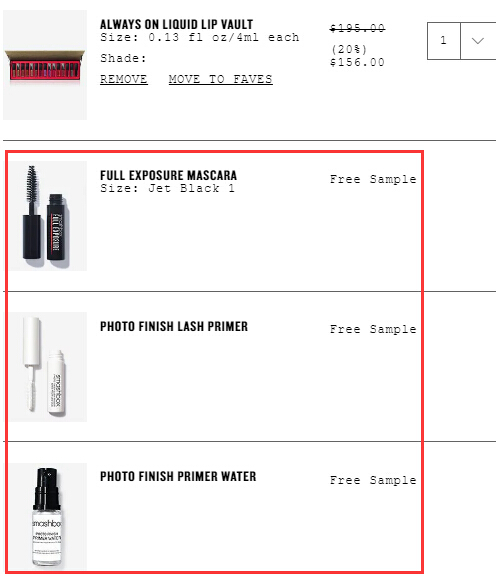The height and width of the screenshot is (580, 496).
Task: Click the Full Exposure Mascara title
Action: point(168,175)
